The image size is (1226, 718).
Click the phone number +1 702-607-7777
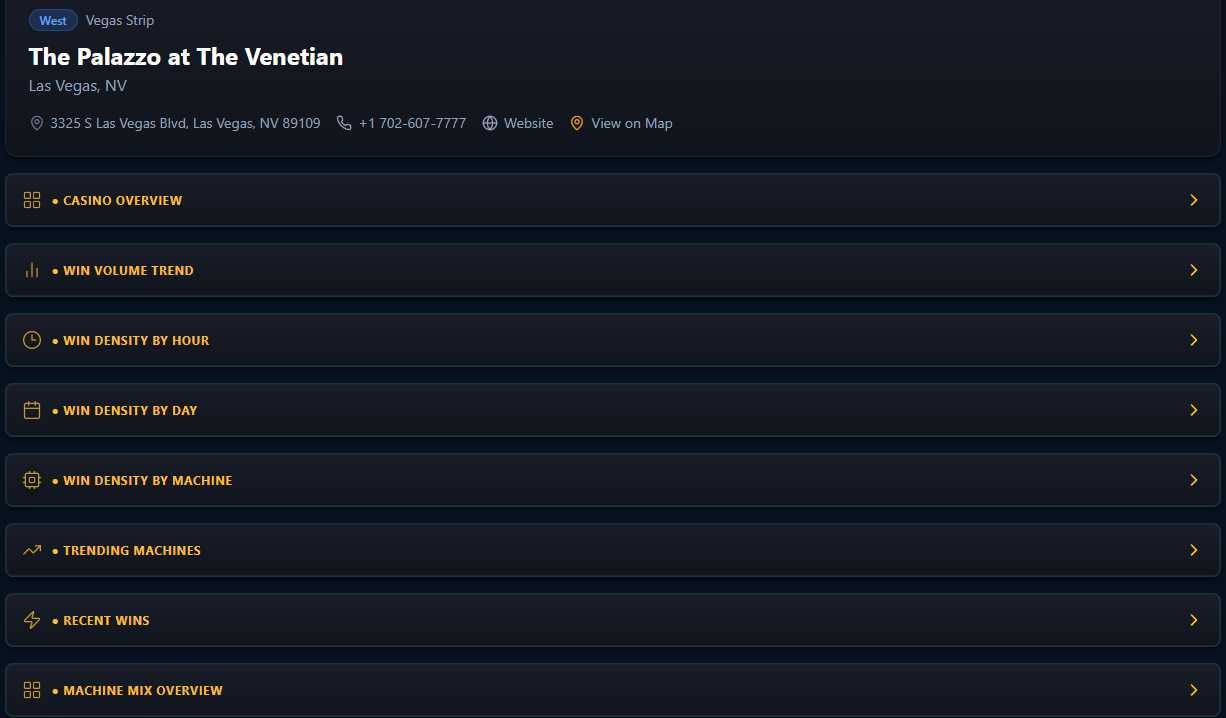[412, 123]
